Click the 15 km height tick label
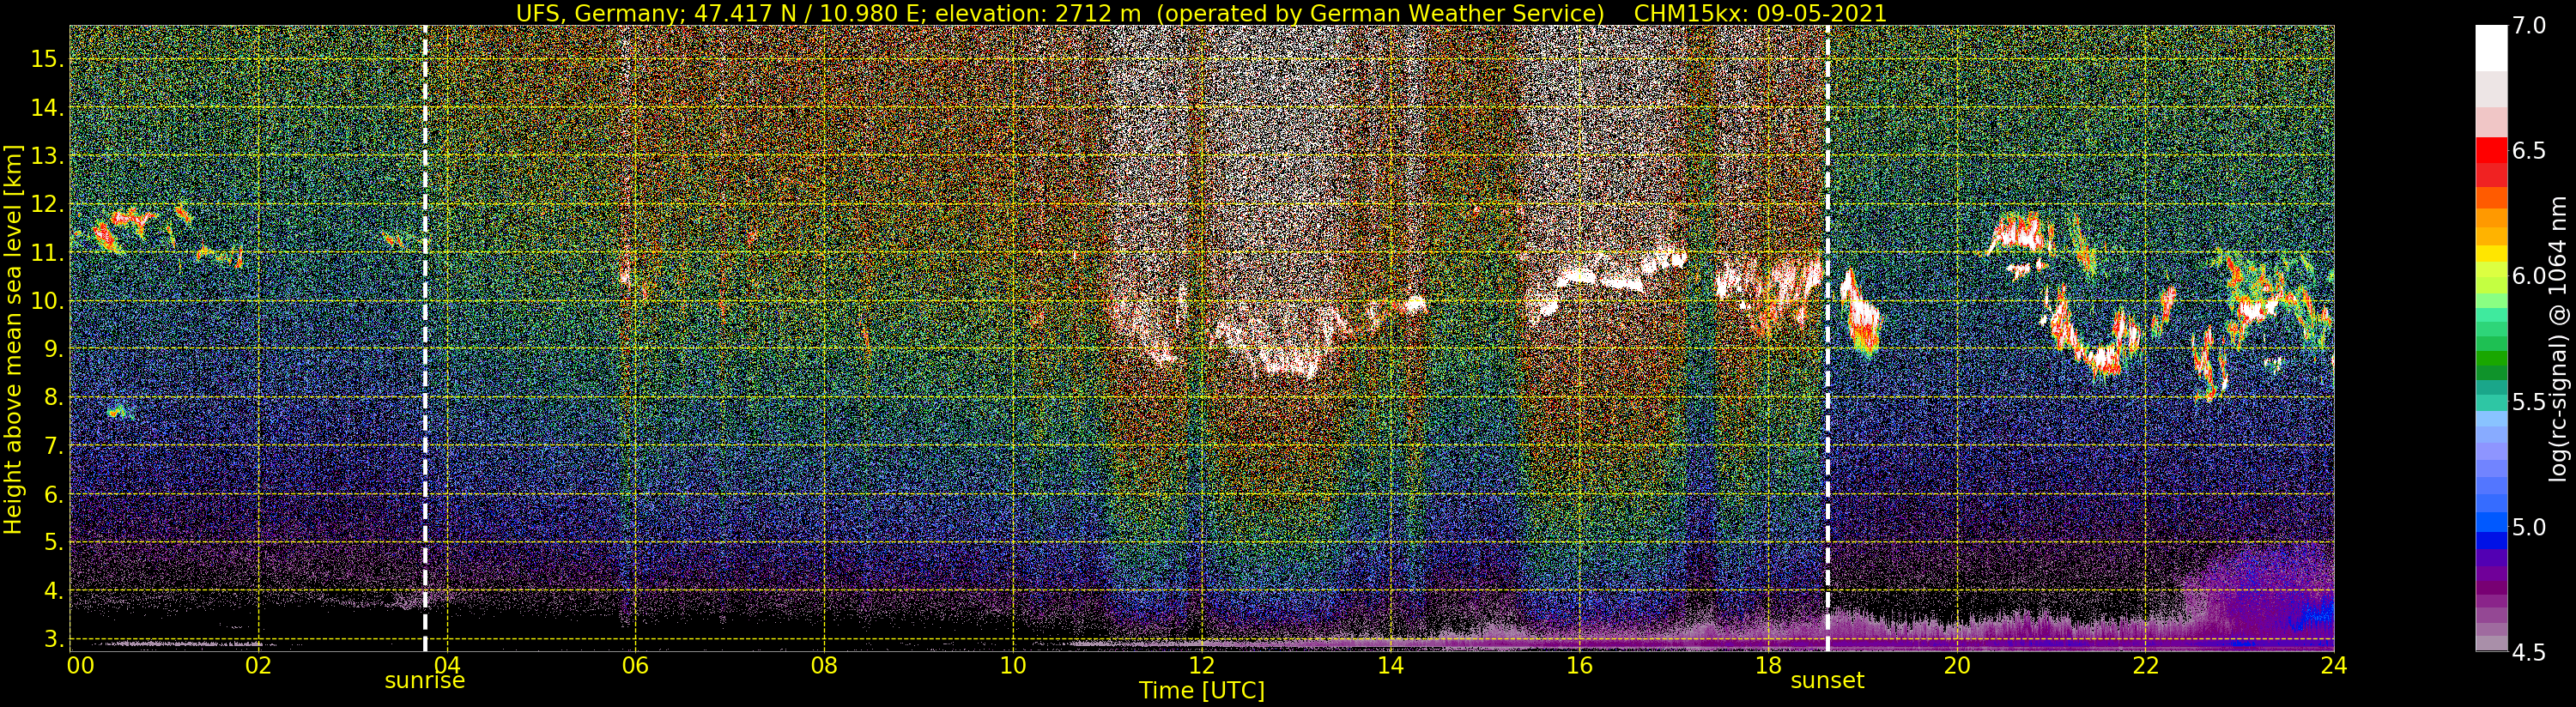 45,59
